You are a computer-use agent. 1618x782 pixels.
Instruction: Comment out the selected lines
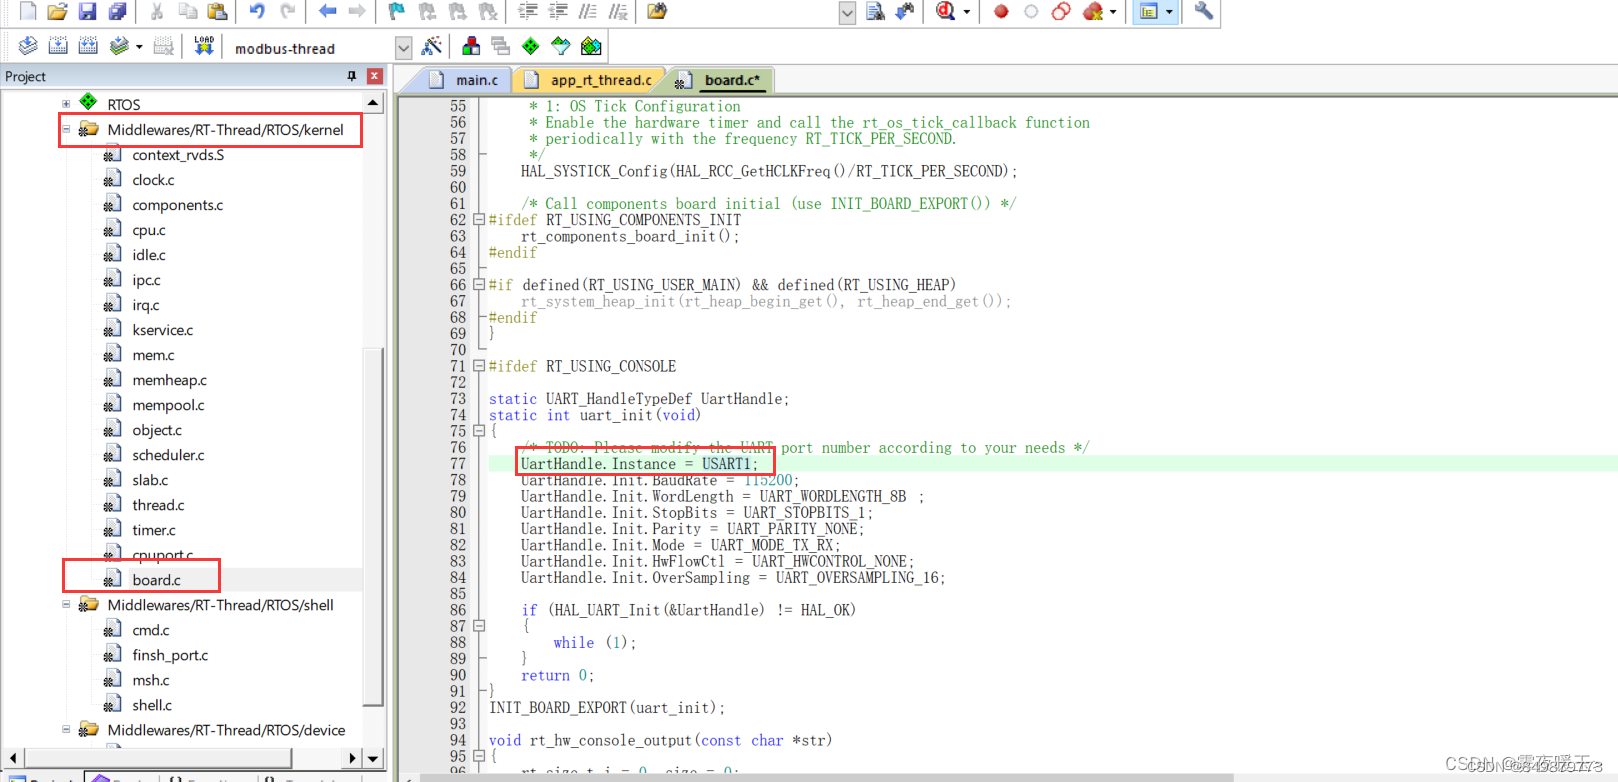pyautogui.click(x=588, y=11)
